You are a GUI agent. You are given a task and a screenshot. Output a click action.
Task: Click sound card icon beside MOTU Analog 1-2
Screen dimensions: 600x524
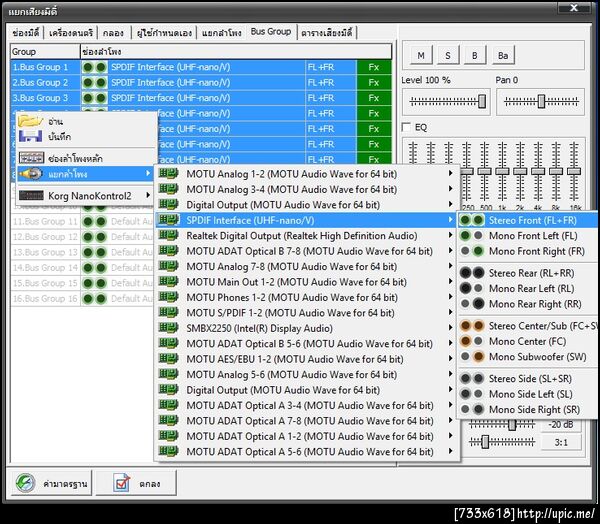coord(168,173)
